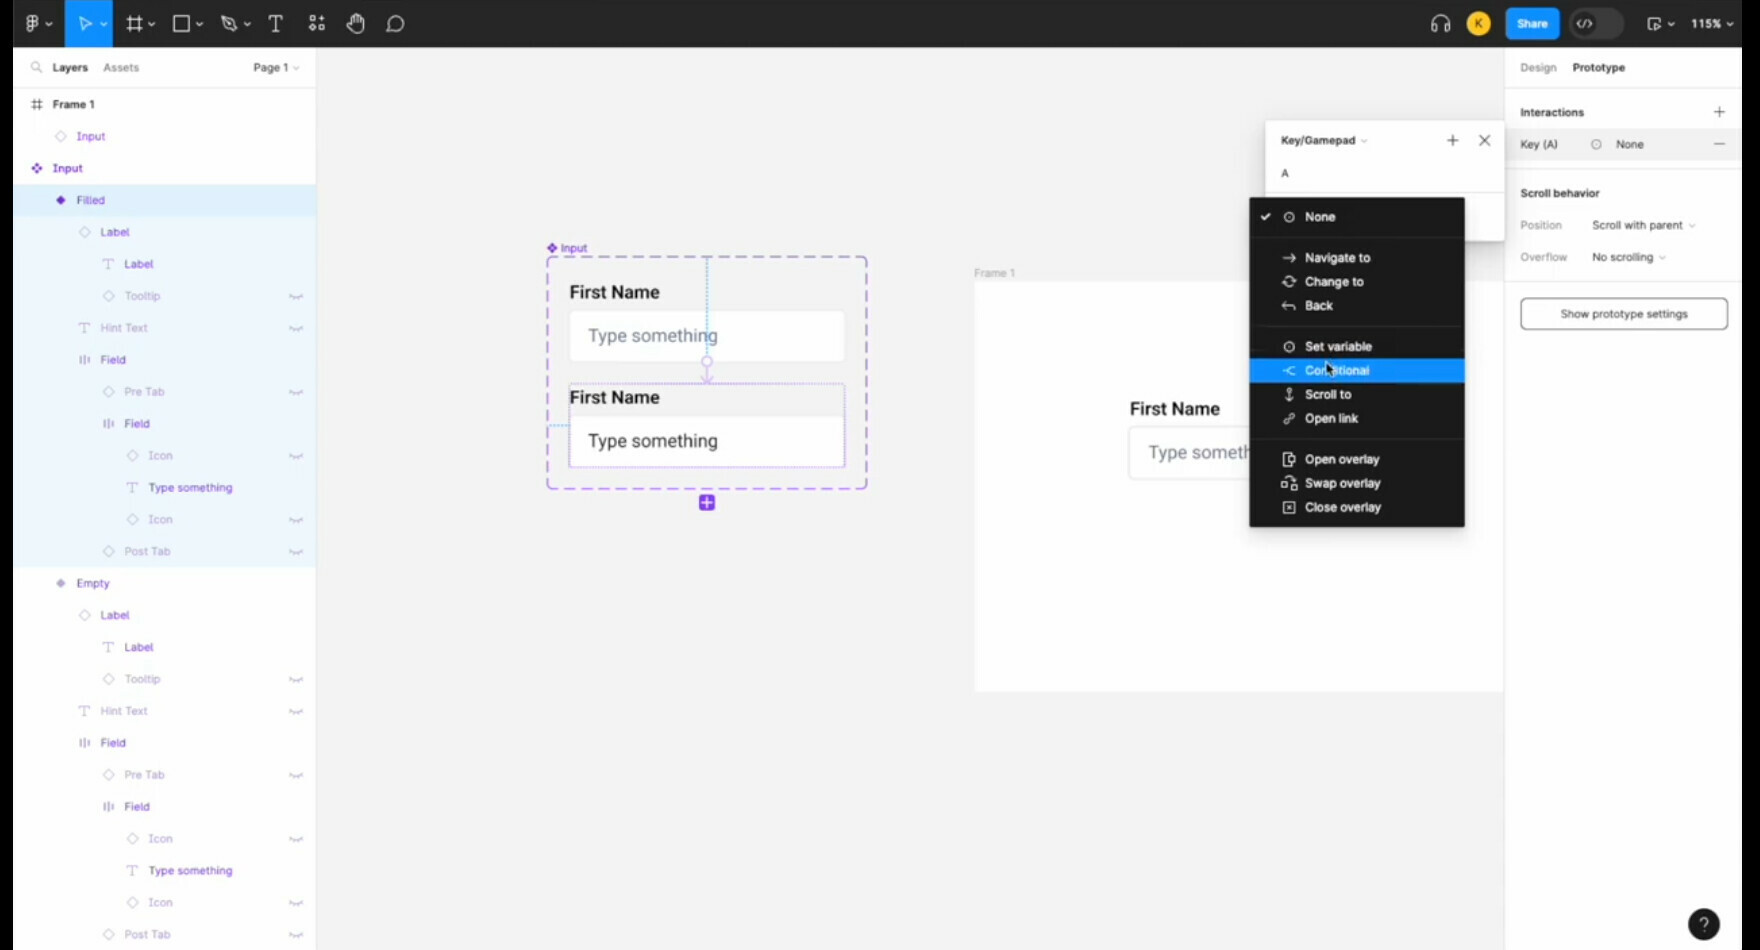Viewport: 1760px width, 950px height.
Task: Click Show prototype settings button
Action: tap(1623, 314)
